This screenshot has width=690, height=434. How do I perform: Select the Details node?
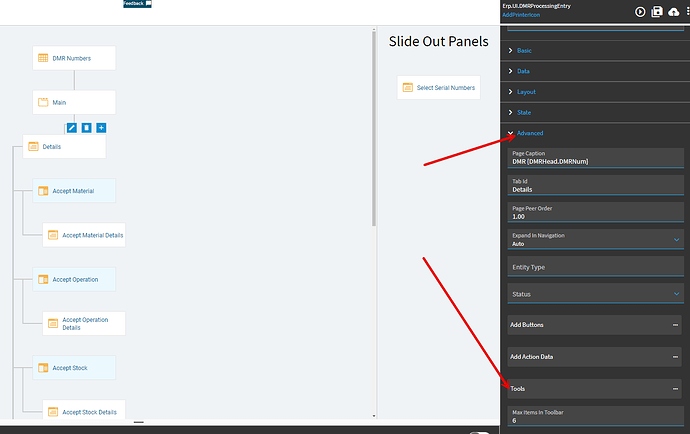point(64,147)
